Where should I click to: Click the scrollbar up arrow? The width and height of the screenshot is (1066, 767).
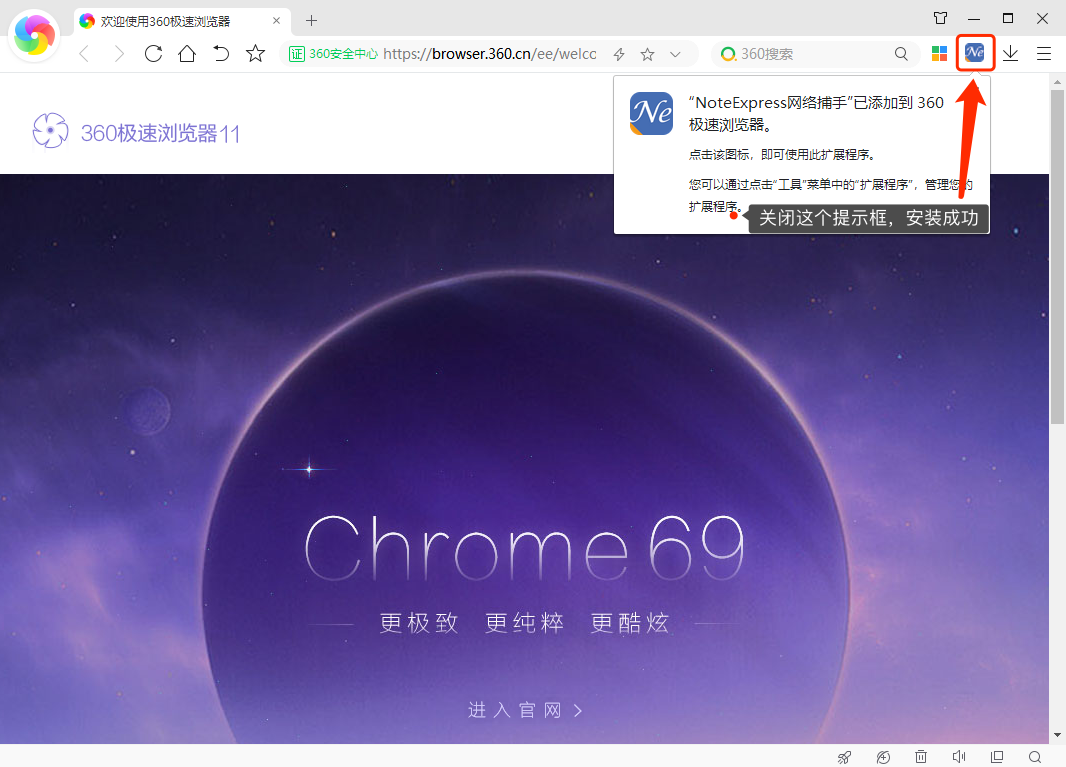pyautogui.click(x=1057, y=82)
